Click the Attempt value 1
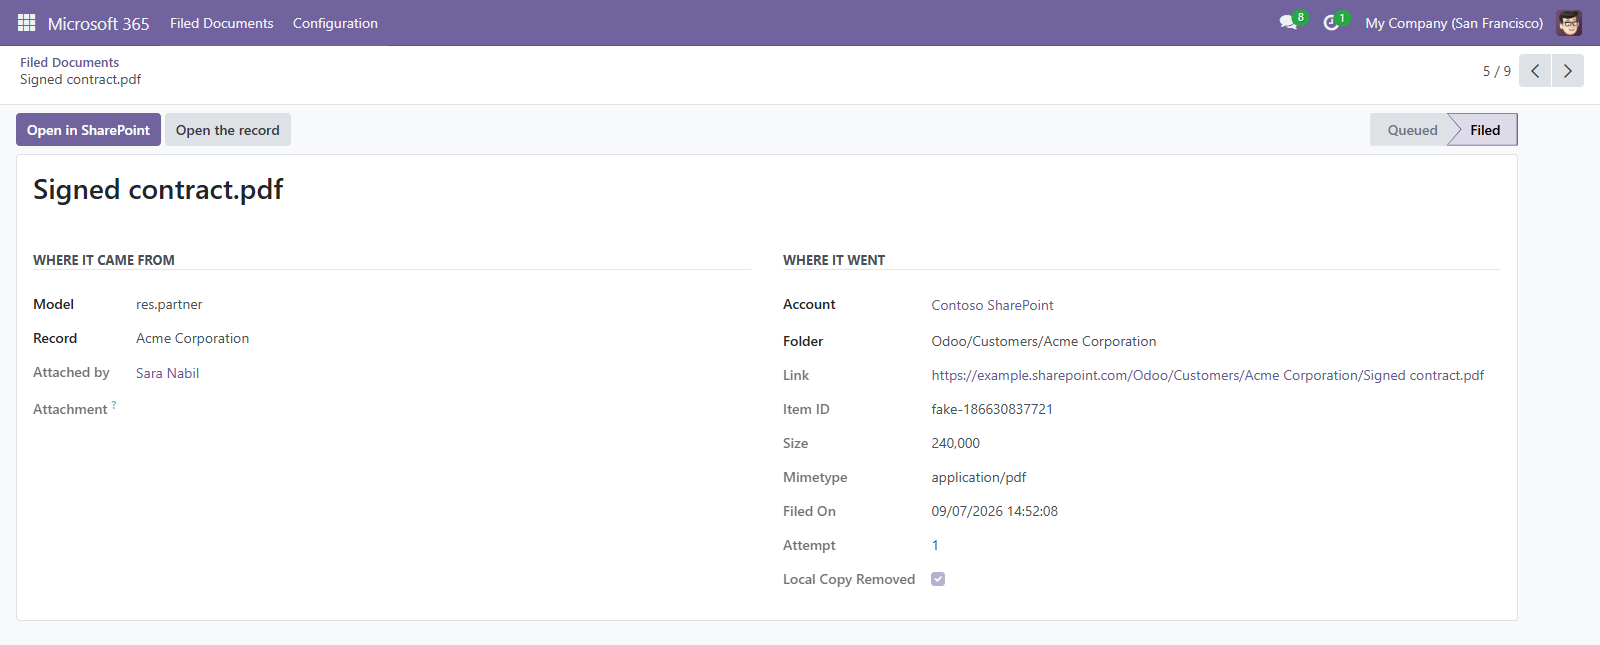 [935, 545]
